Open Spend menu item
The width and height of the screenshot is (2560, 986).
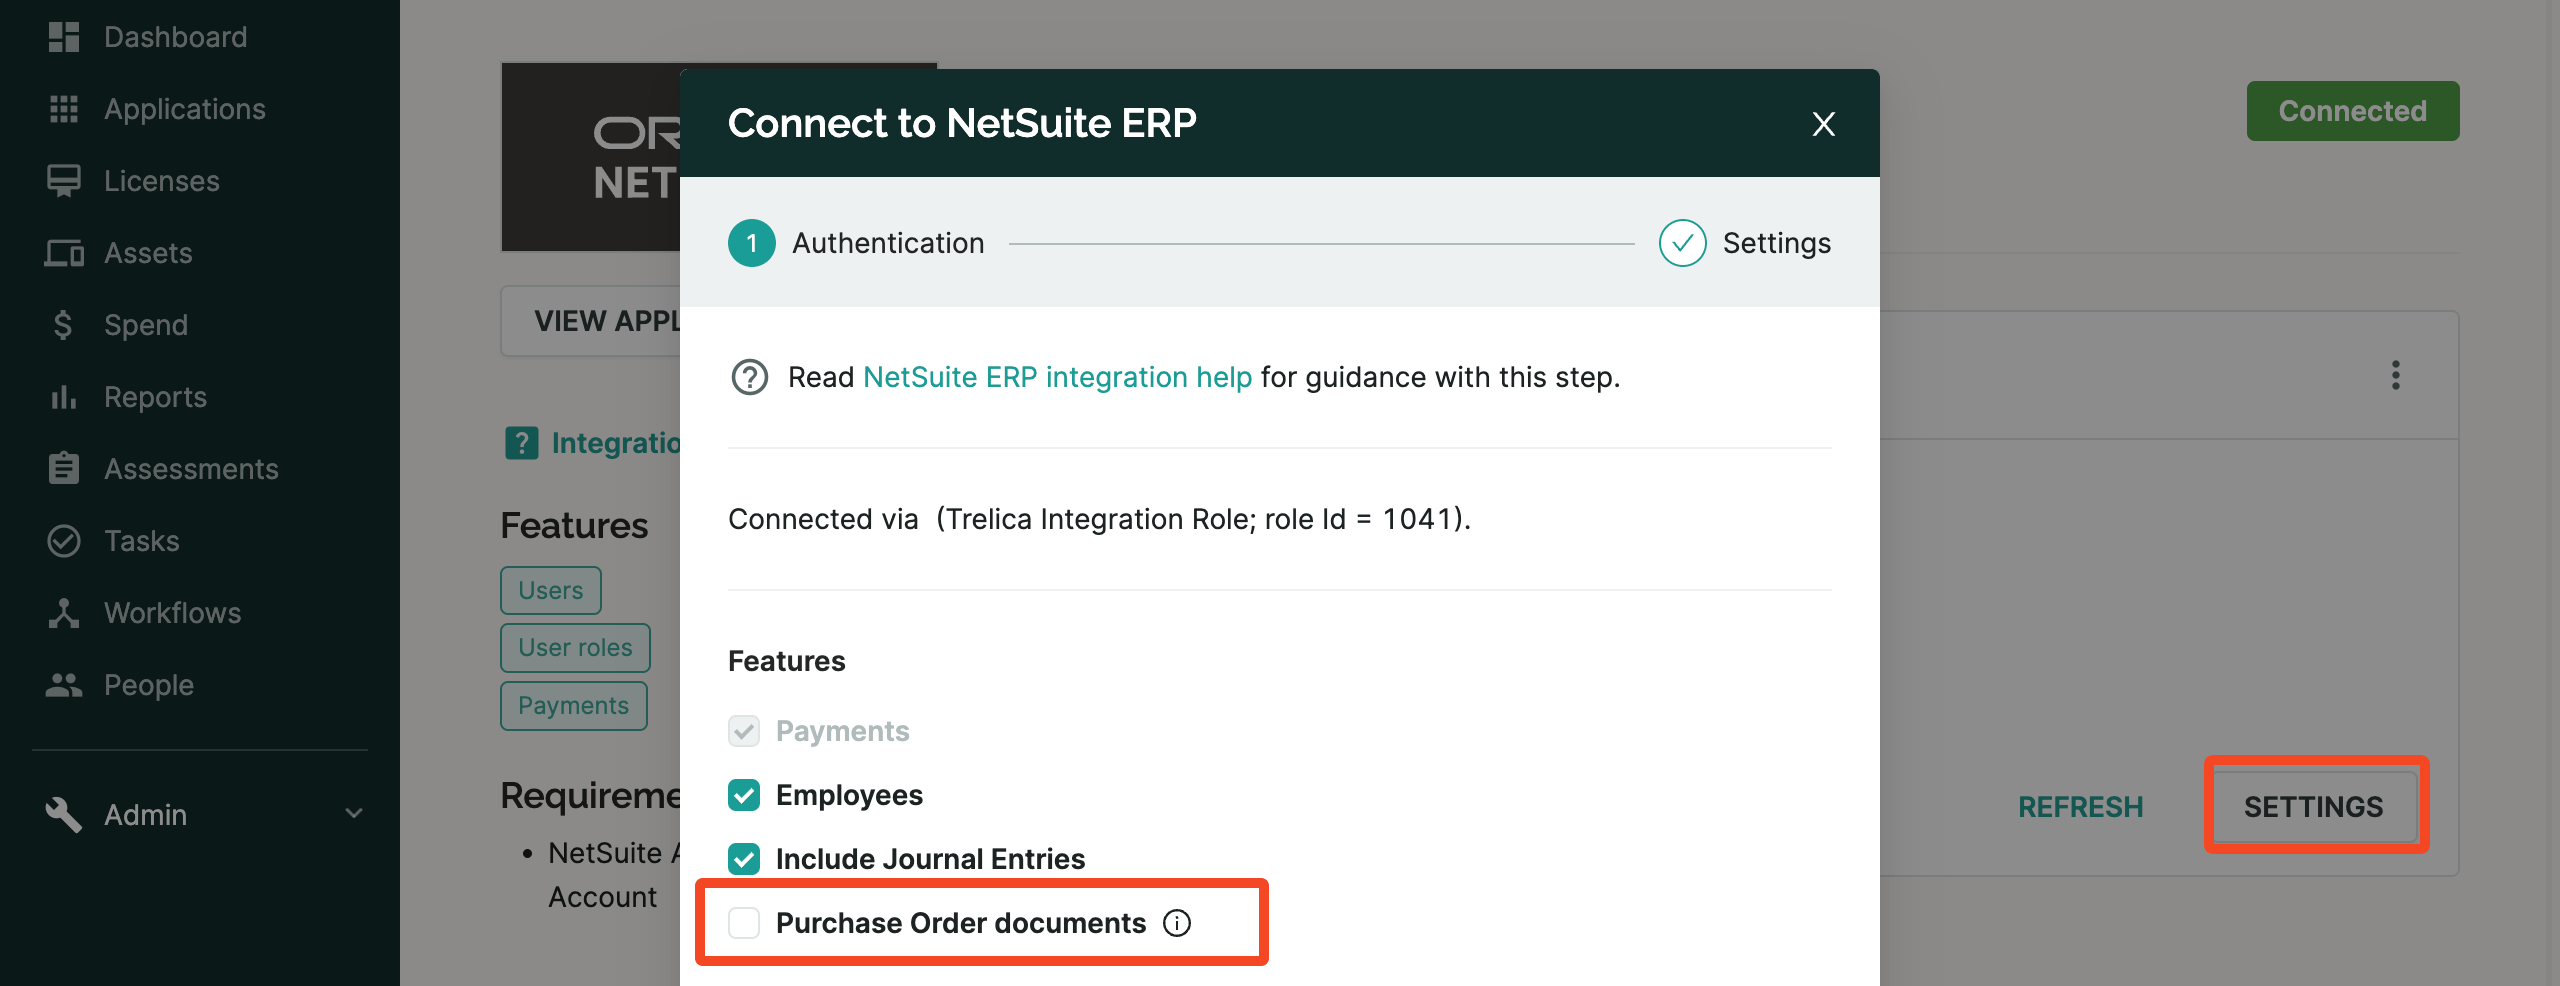146,325
